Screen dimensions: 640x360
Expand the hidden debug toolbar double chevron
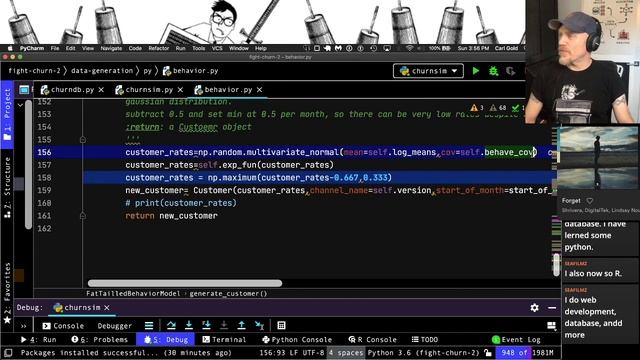(23, 326)
